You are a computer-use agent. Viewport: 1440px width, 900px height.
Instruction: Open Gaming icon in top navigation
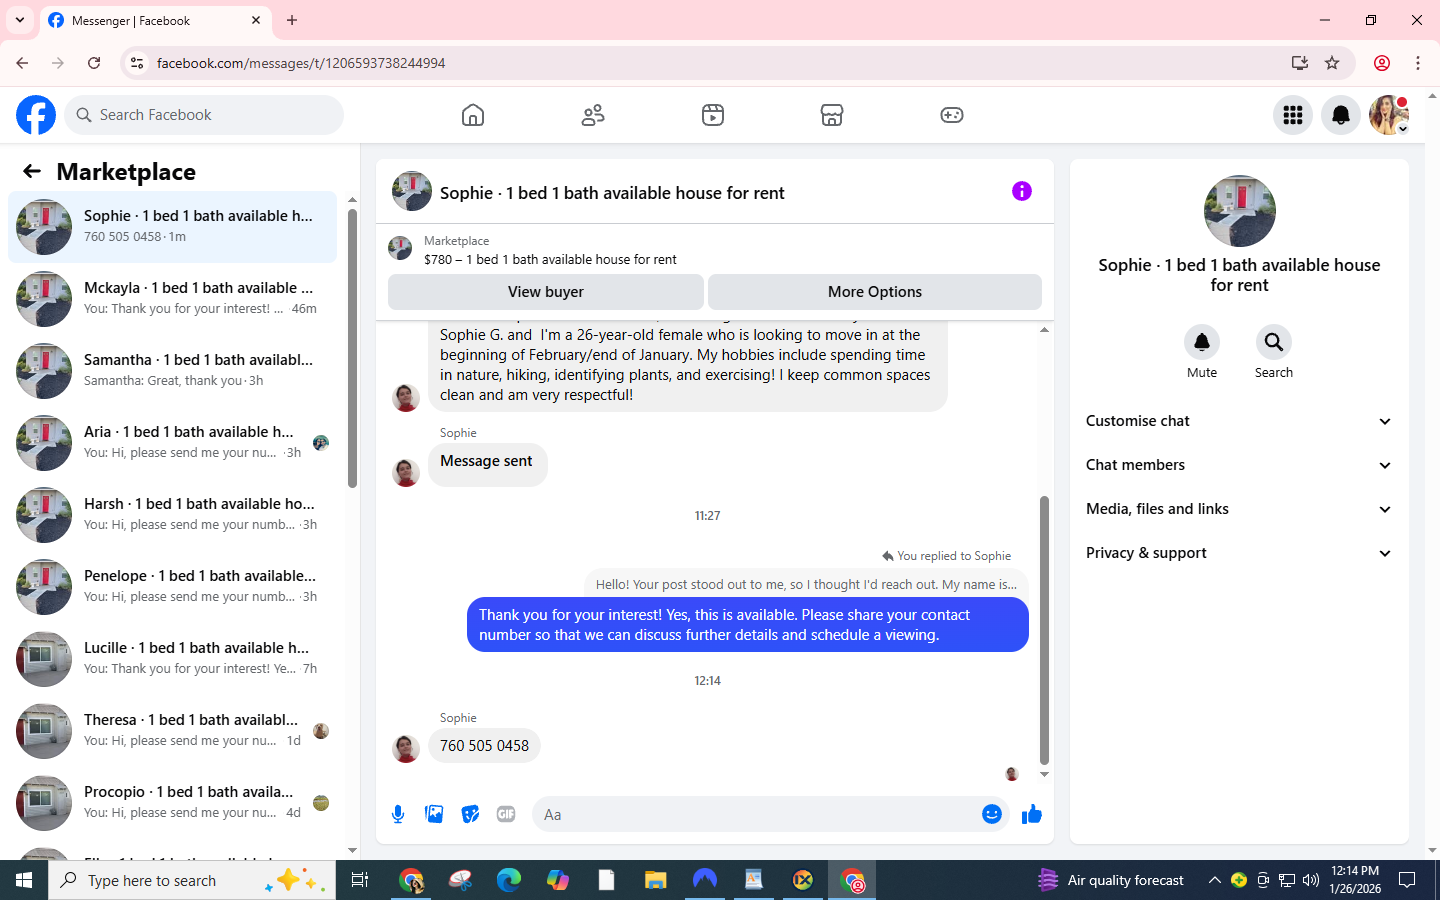952,115
